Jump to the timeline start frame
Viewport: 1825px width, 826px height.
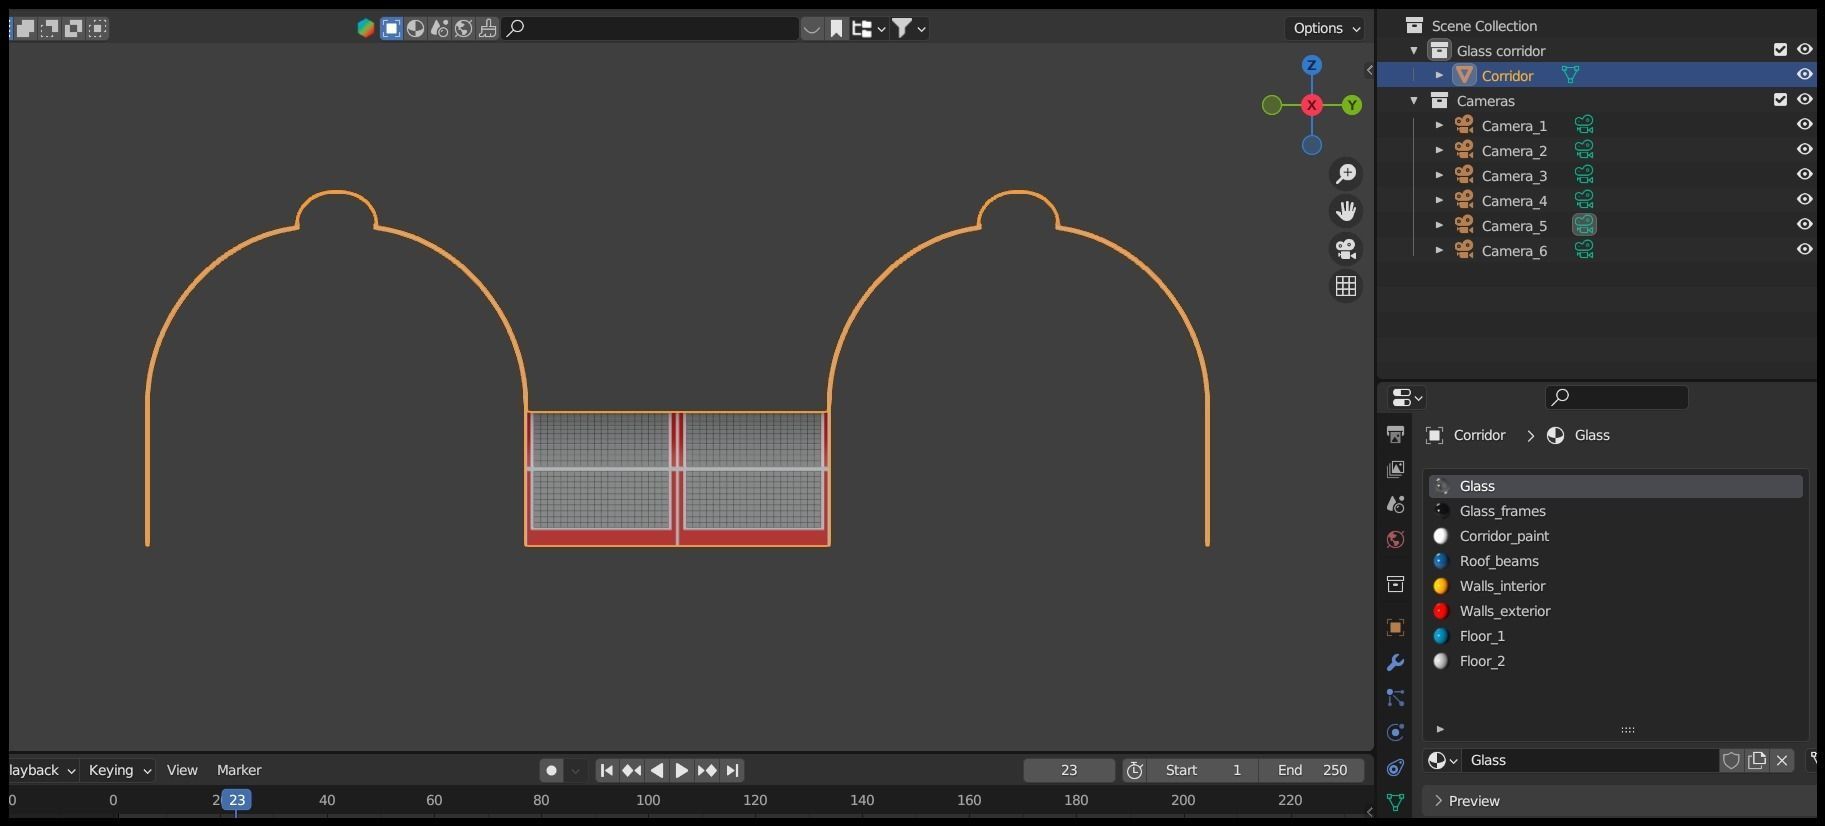[607, 770]
